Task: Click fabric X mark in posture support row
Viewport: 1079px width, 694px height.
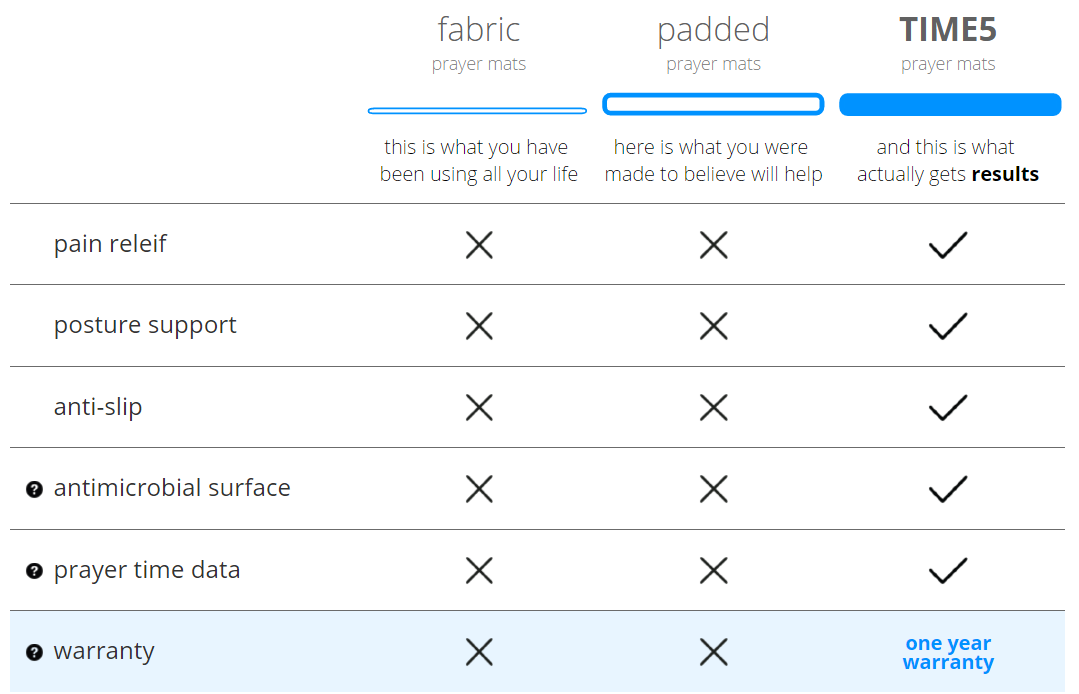Action: (479, 326)
